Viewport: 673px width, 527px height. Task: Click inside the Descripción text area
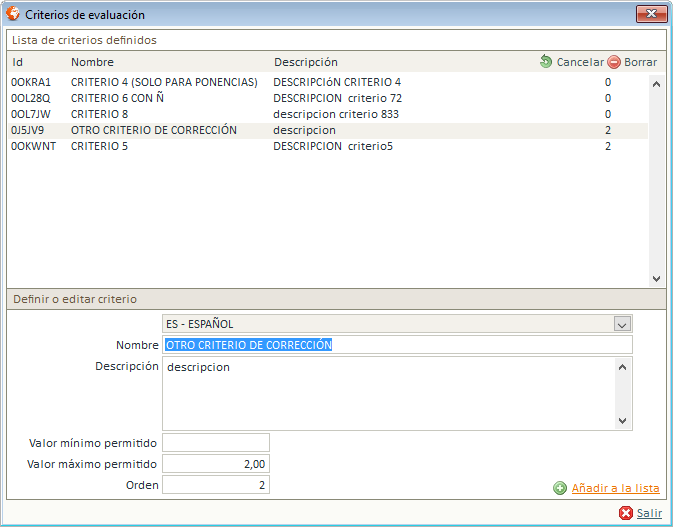point(387,393)
